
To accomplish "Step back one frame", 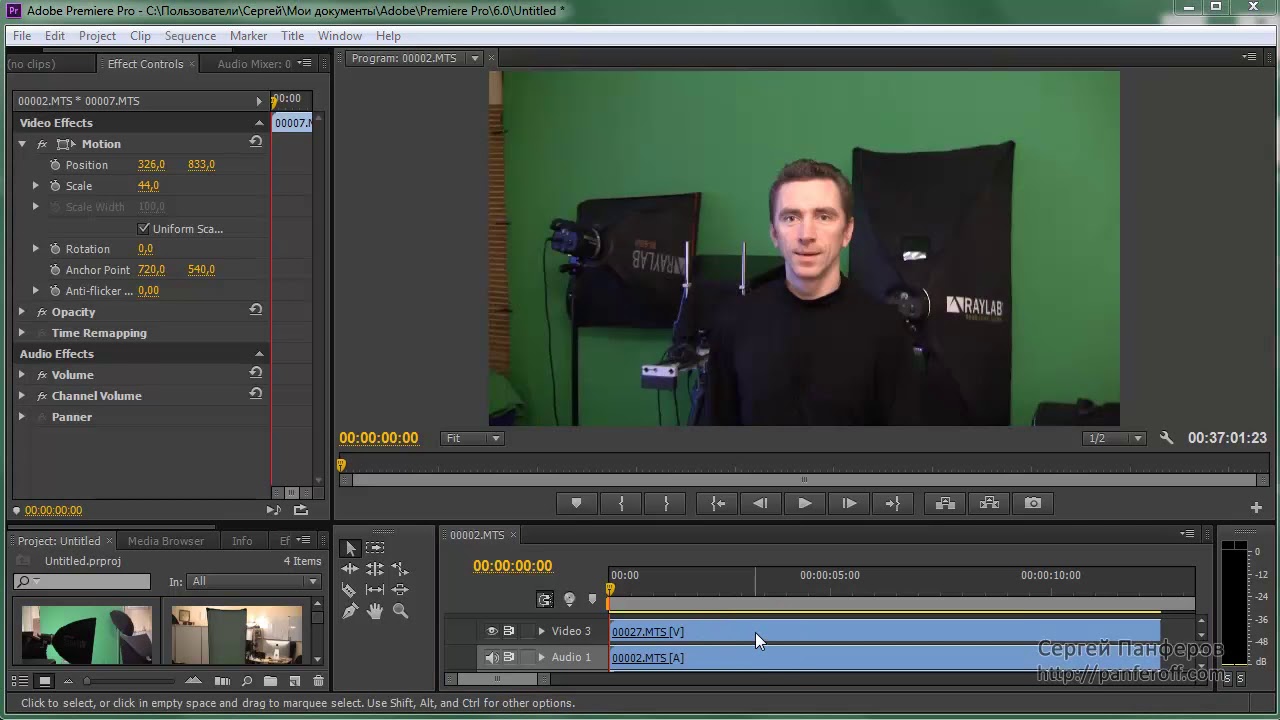I will (760, 504).
